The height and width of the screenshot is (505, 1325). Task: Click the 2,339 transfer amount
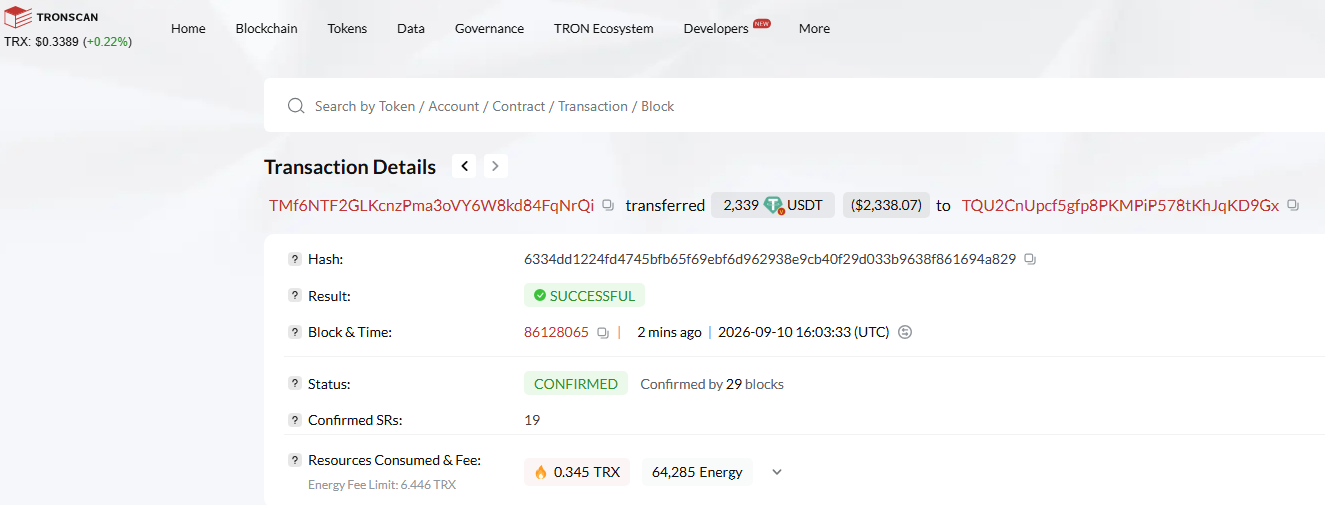click(741, 205)
